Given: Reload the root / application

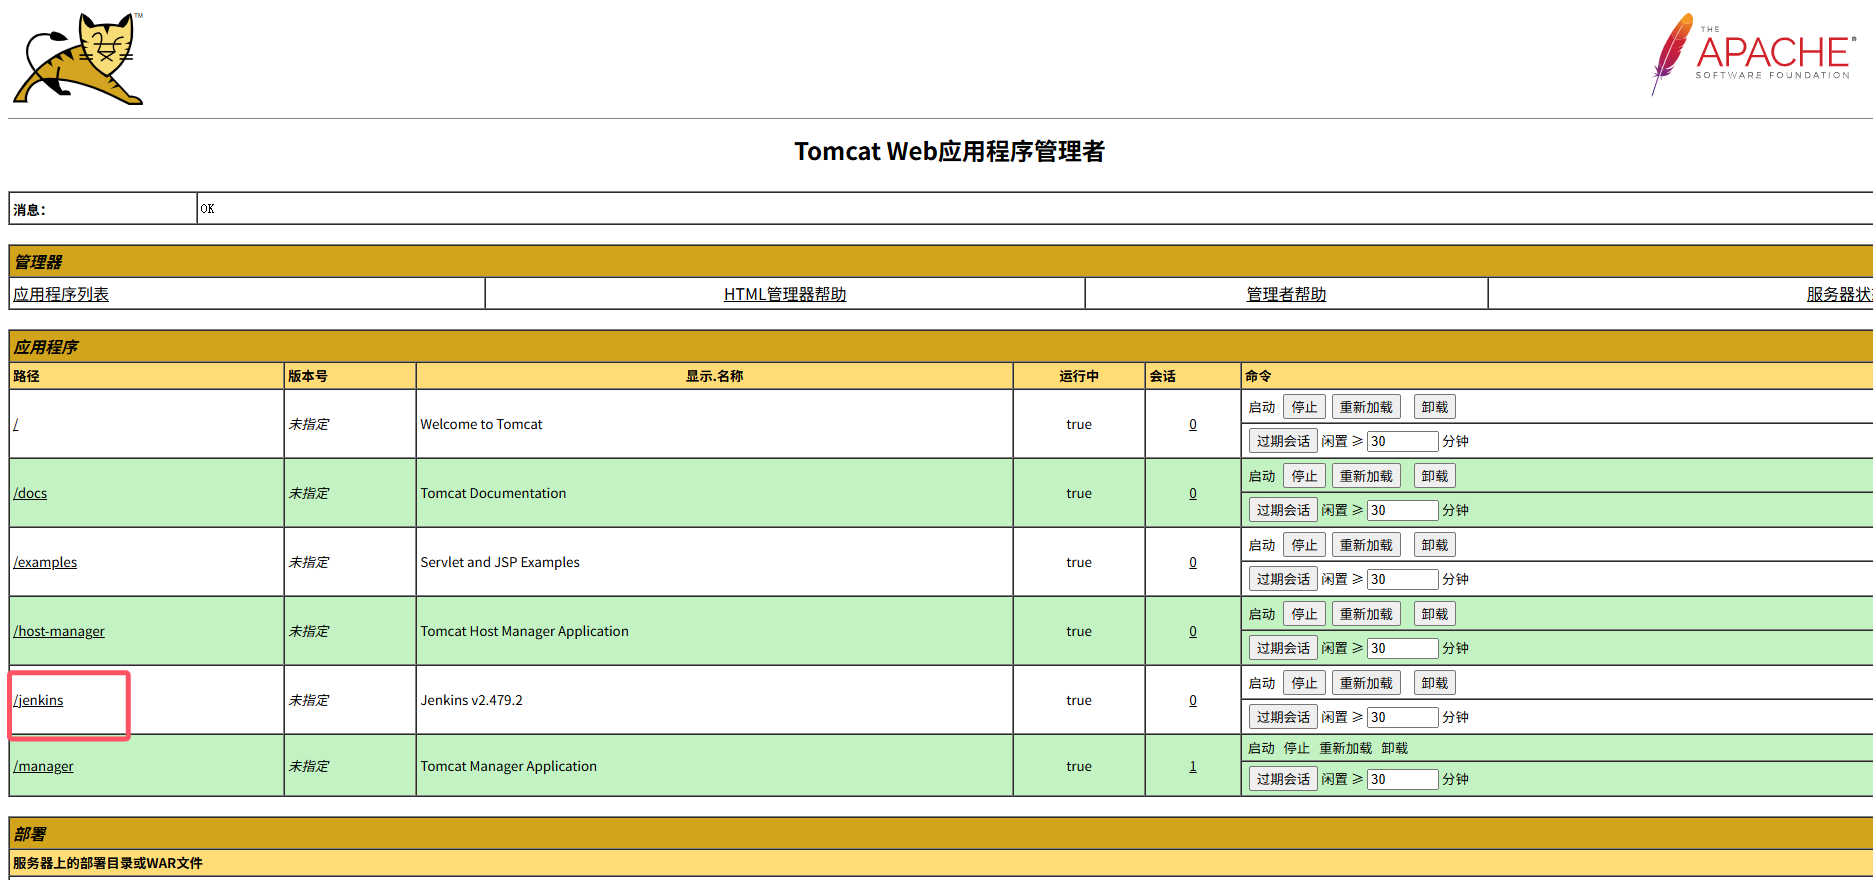Looking at the screenshot, I should tap(1366, 407).
